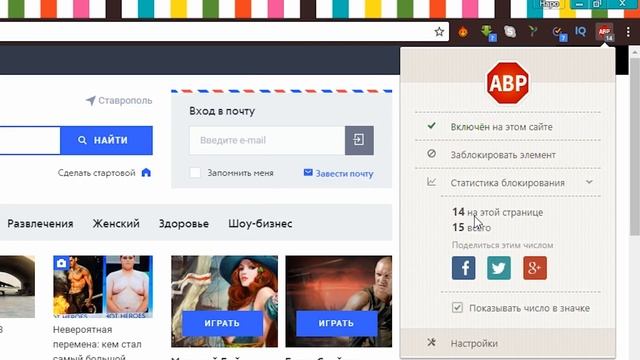Viewport: 640px width, 360px height.
Task: Open the Развлечения section tab
Action: tap(40, 224)
